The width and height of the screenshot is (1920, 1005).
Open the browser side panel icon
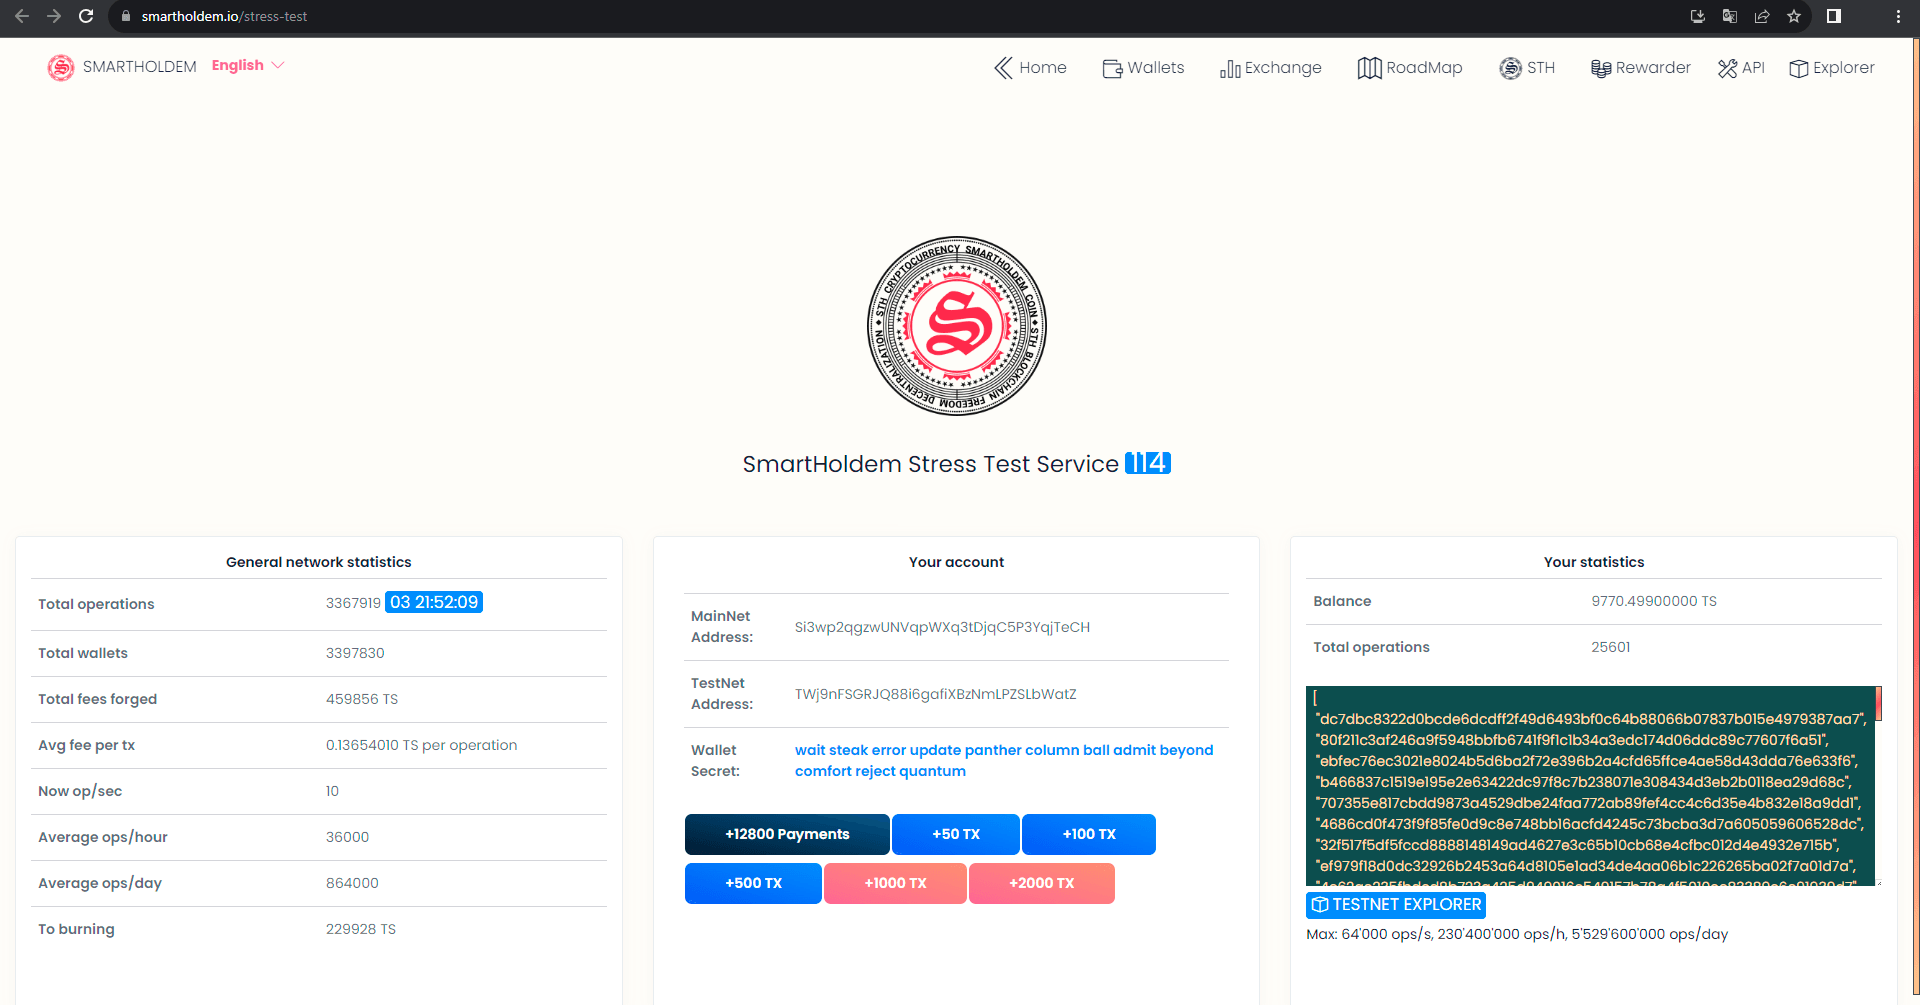[1834, 16]
